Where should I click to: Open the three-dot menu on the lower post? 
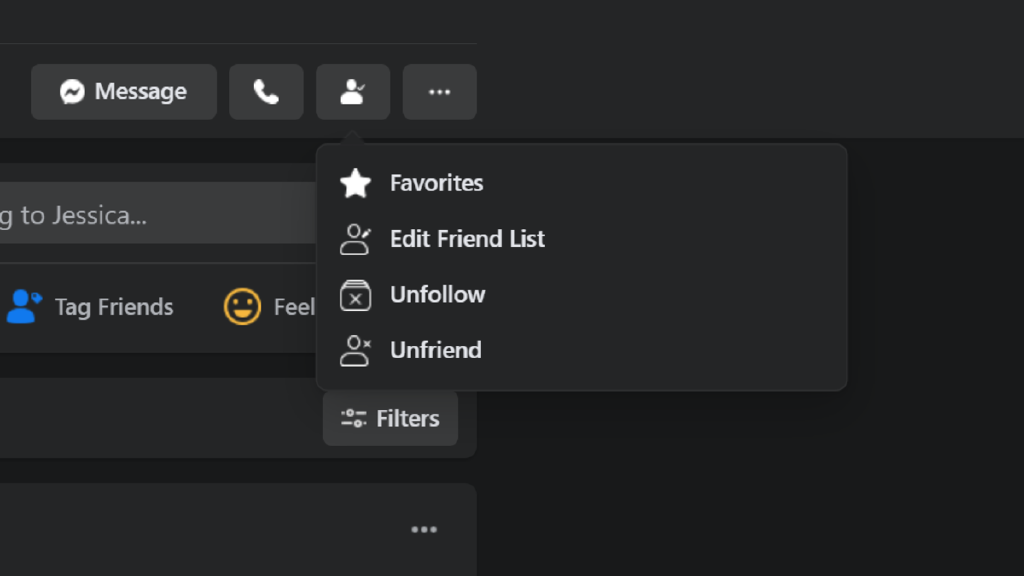[425, 529]
